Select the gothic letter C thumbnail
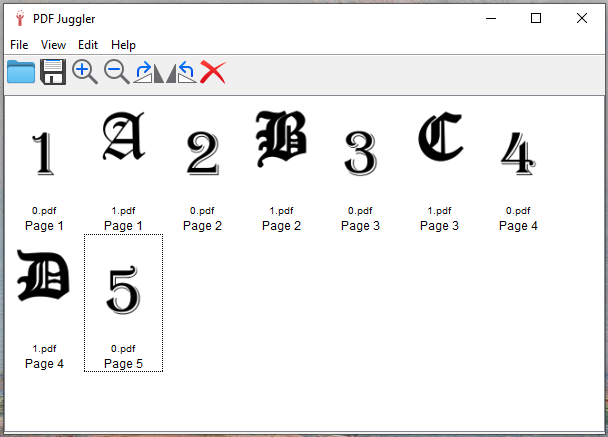608x437 pixels. click(440, 136)
